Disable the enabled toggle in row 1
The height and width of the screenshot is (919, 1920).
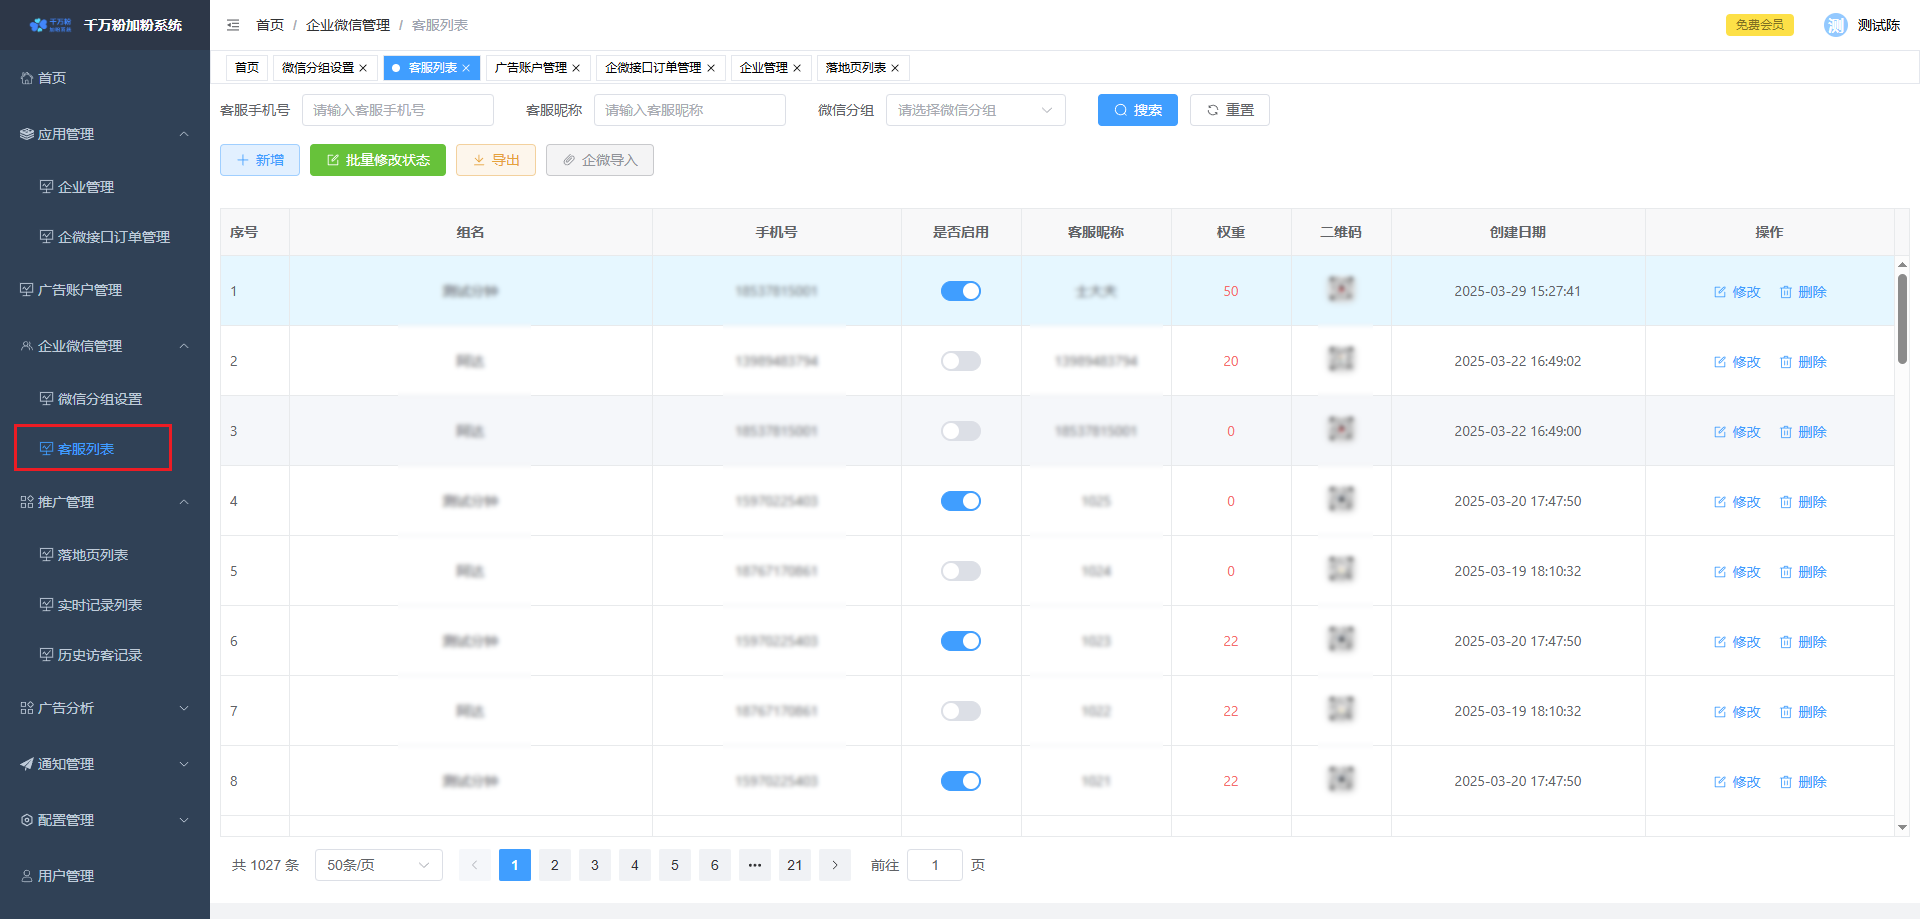(960, 291)
